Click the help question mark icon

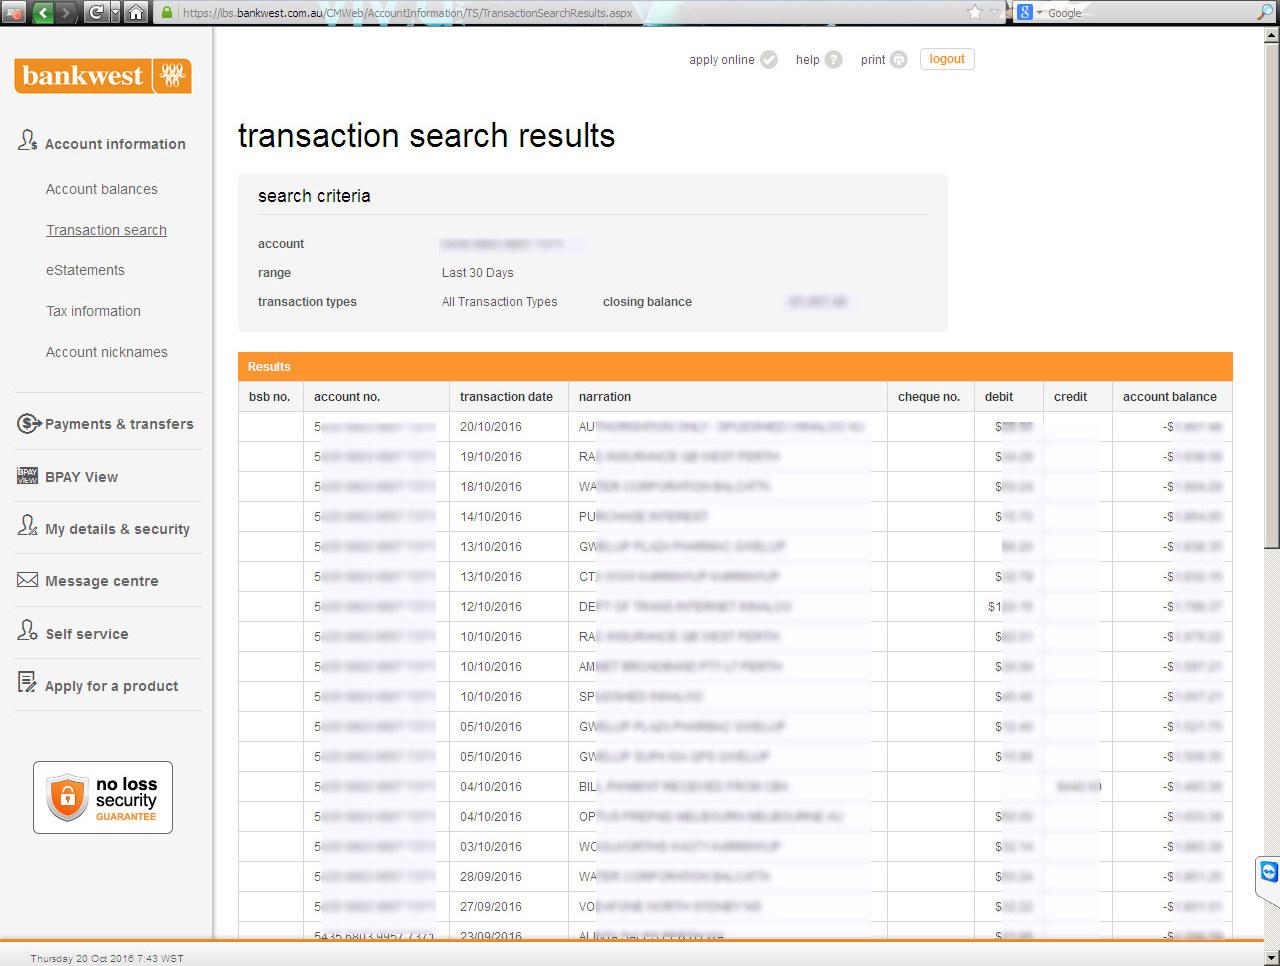[834, 59]
